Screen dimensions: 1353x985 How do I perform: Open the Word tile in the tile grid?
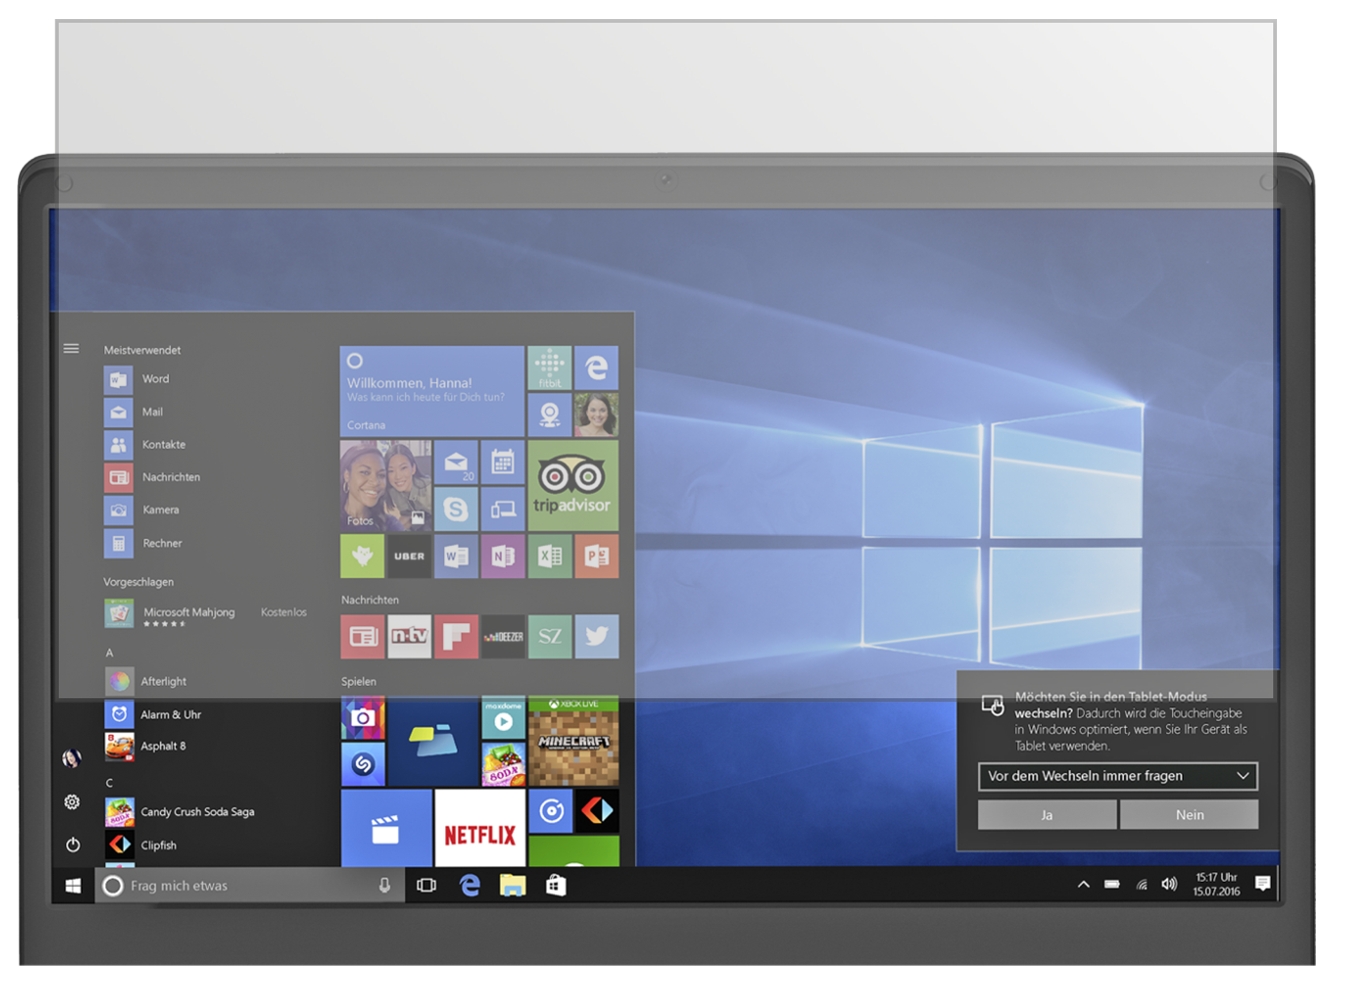[456, 556]
